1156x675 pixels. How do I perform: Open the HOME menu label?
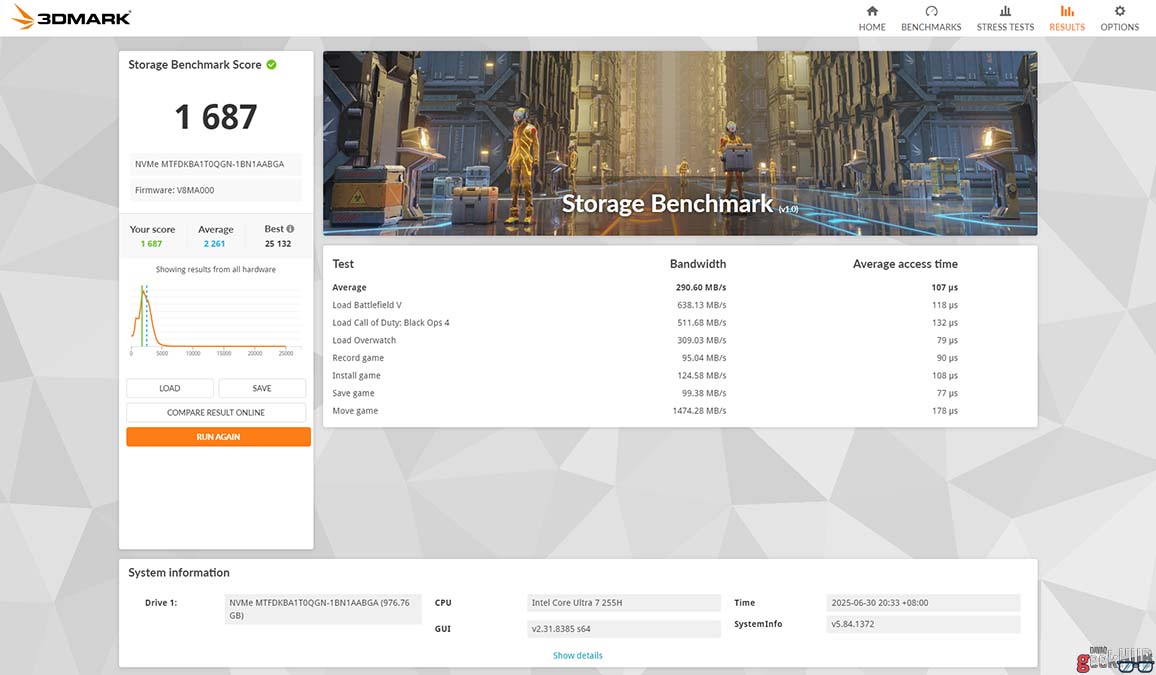point(872,27)
